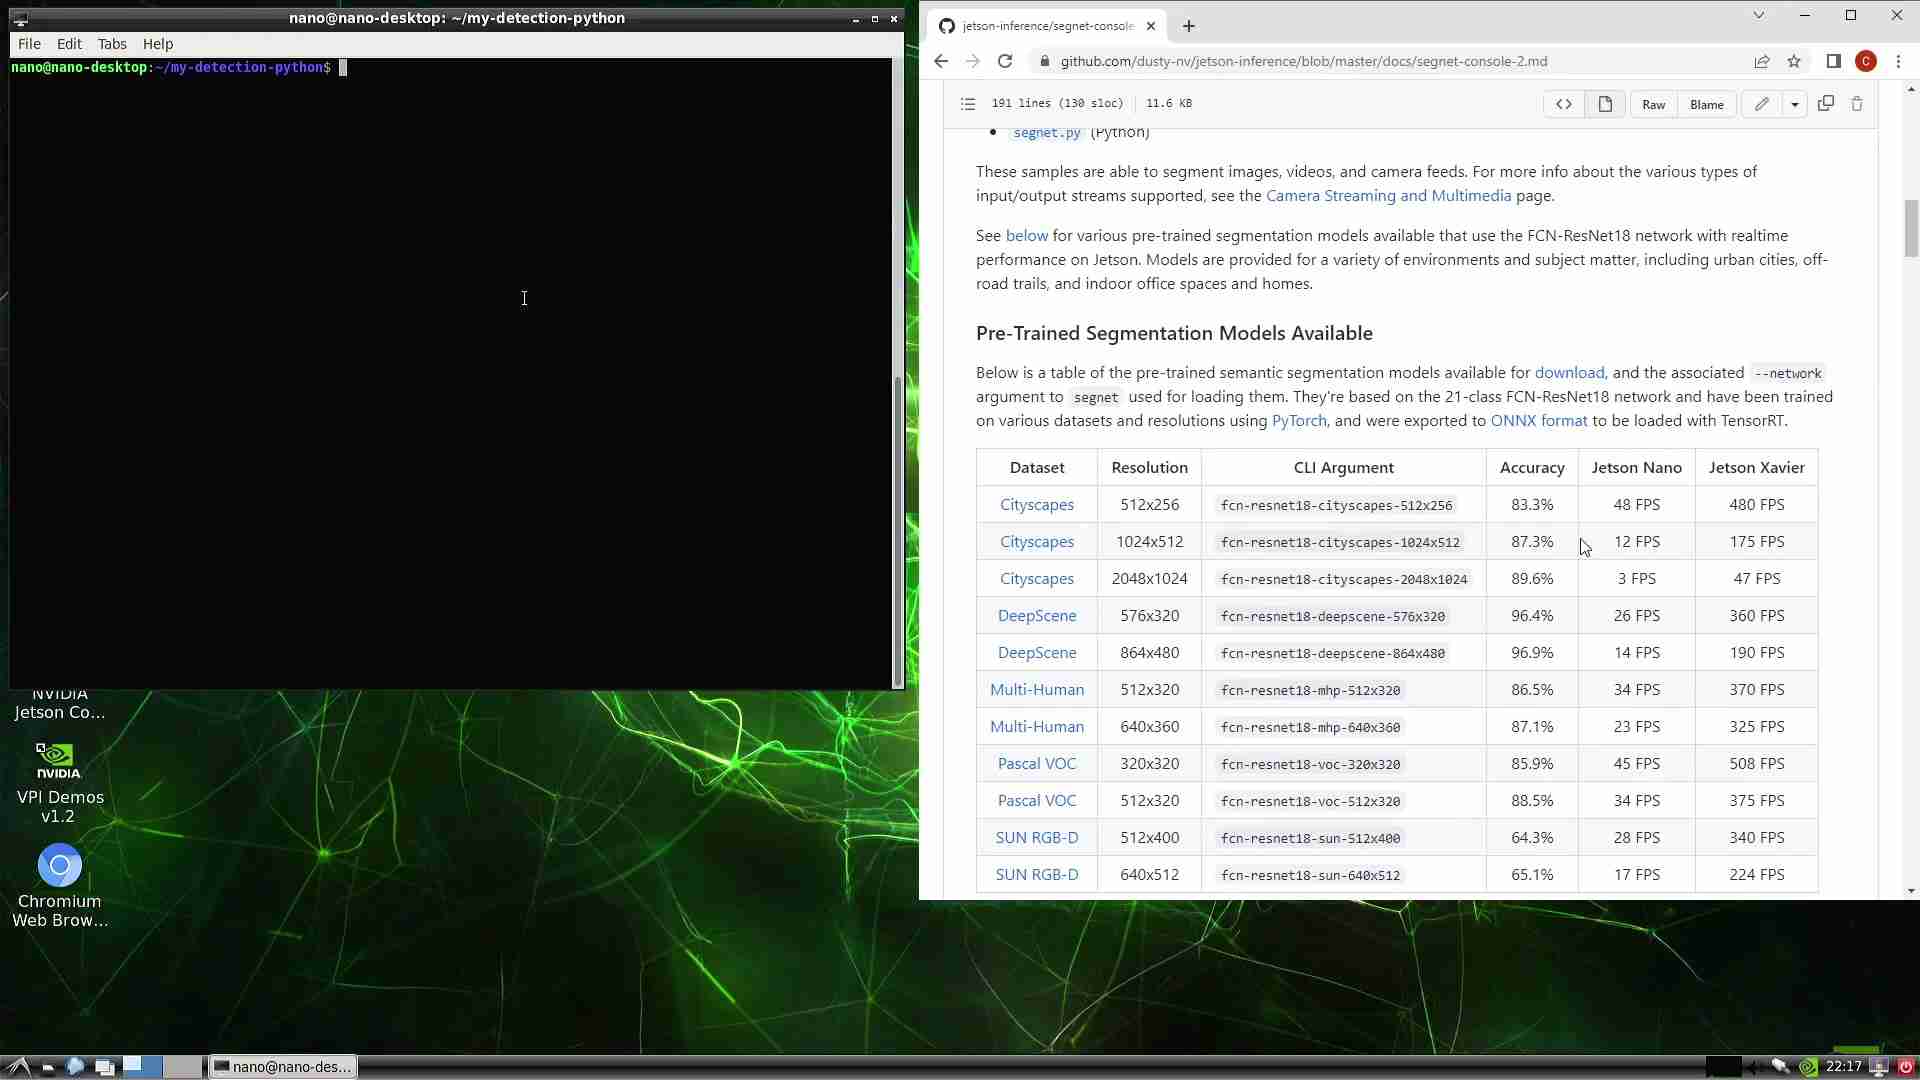Viewport: 1920px width, 1080px height.
Task: Expand the tab search chevron
Action: [1758, 15]
